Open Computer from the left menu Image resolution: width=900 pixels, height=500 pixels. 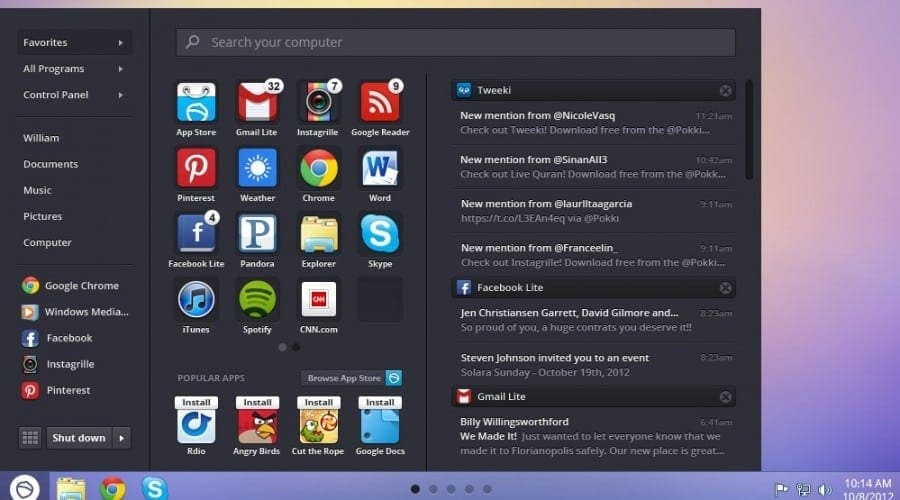(47, 242)
